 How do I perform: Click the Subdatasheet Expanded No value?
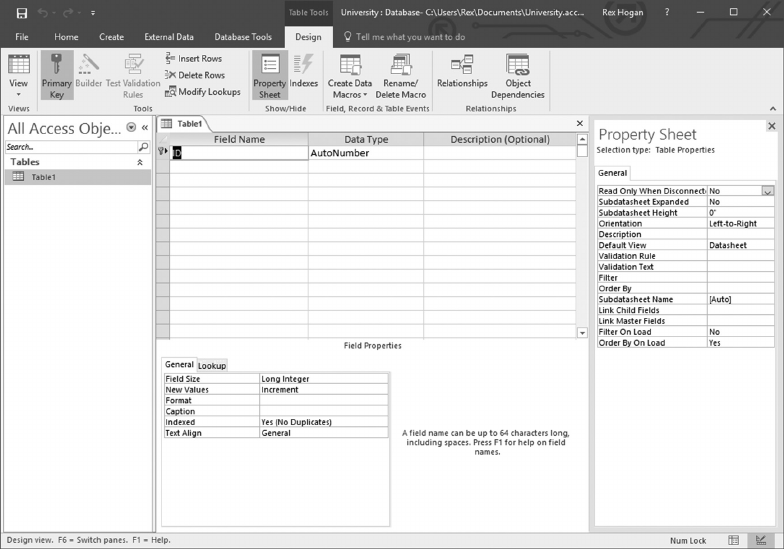tap(740, 202)
